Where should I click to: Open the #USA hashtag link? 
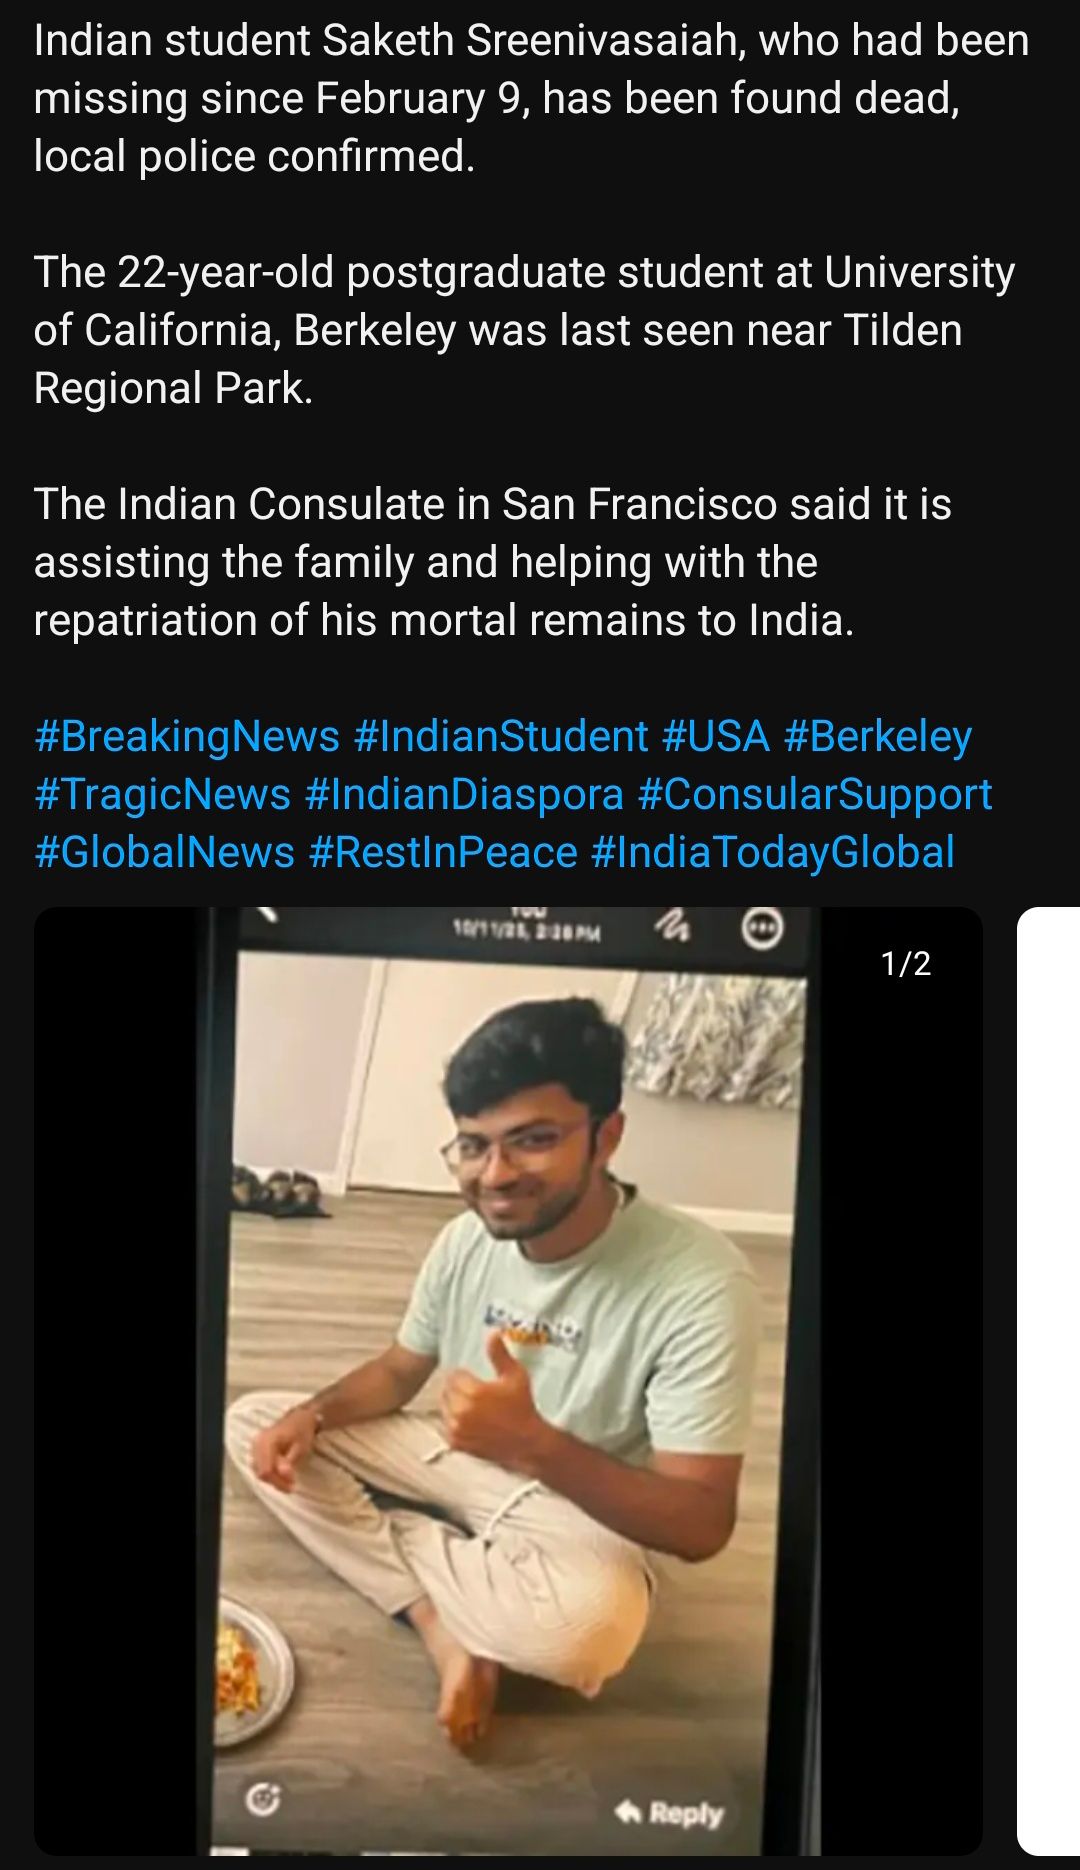pos(716,737)
